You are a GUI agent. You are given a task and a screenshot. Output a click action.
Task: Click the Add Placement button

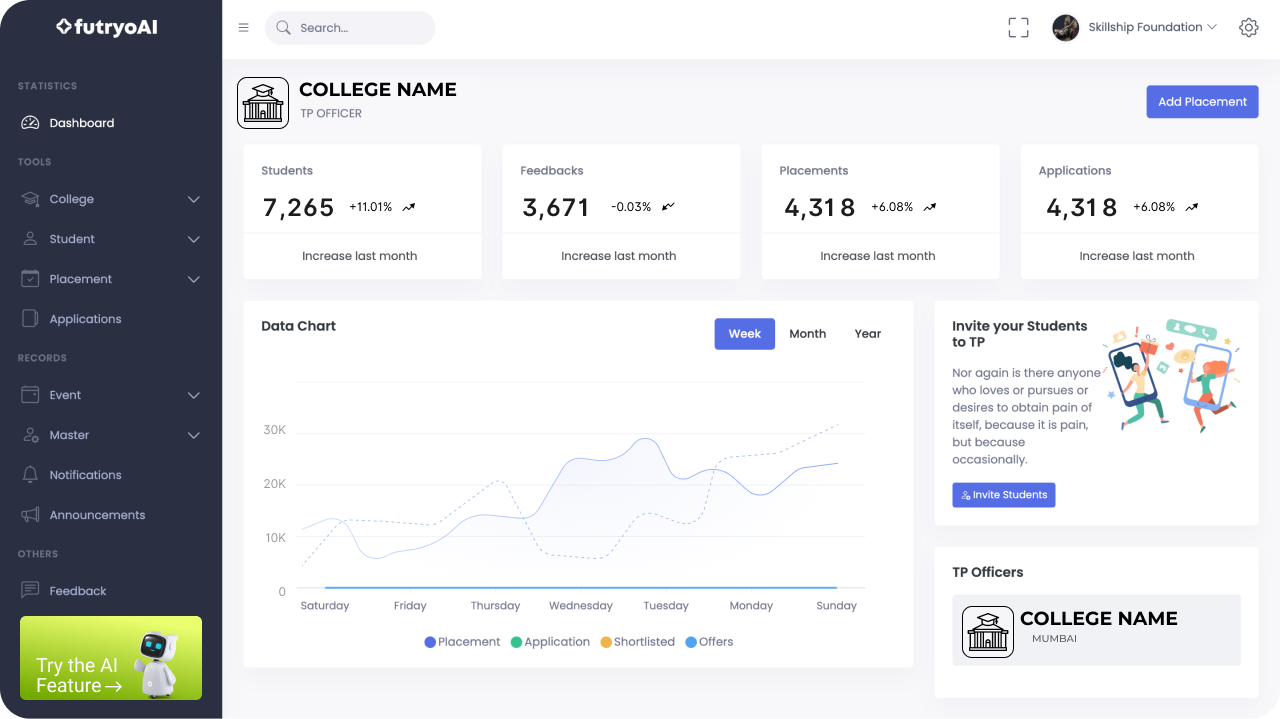pos(1202,101)
